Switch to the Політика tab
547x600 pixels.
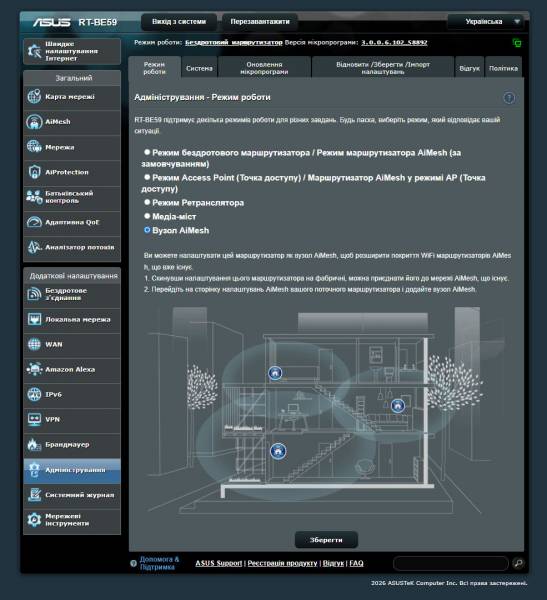pos(503,68)
